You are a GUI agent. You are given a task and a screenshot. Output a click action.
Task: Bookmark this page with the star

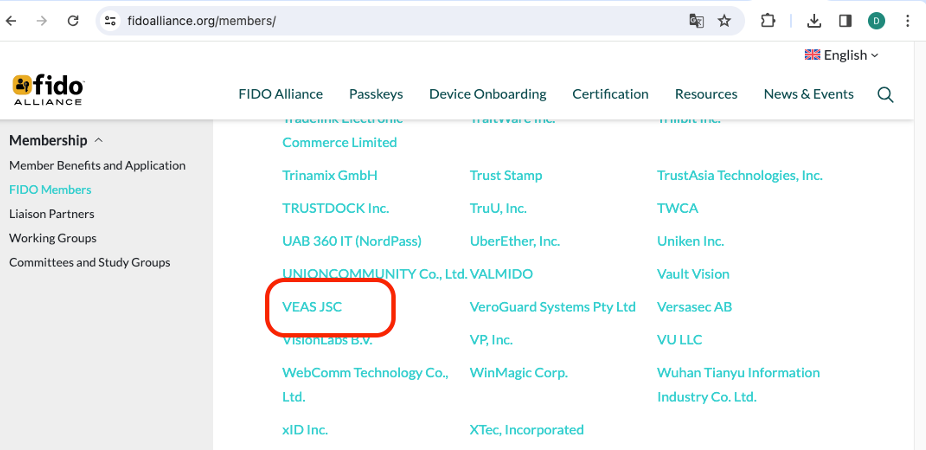pos(724,21)
